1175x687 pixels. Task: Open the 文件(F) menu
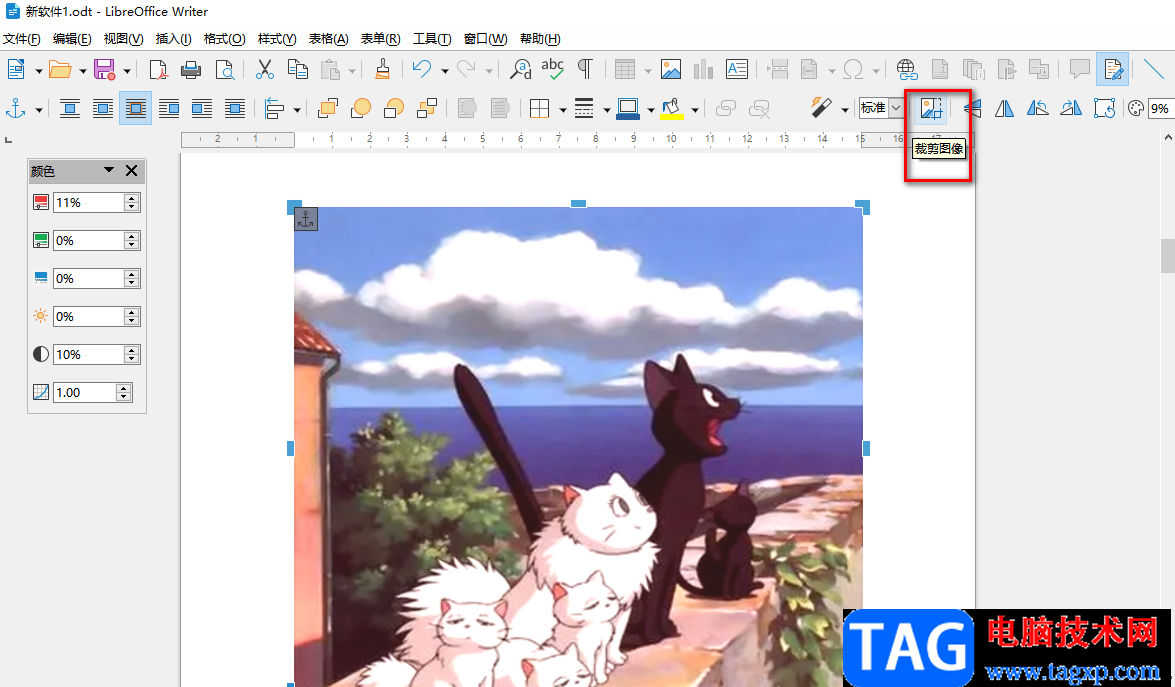pyautogui.click(x=22, y=39)
